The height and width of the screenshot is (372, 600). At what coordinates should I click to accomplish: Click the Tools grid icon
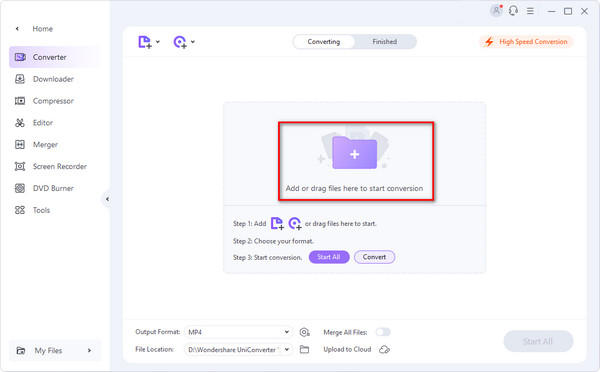click(x=20, y=210)
